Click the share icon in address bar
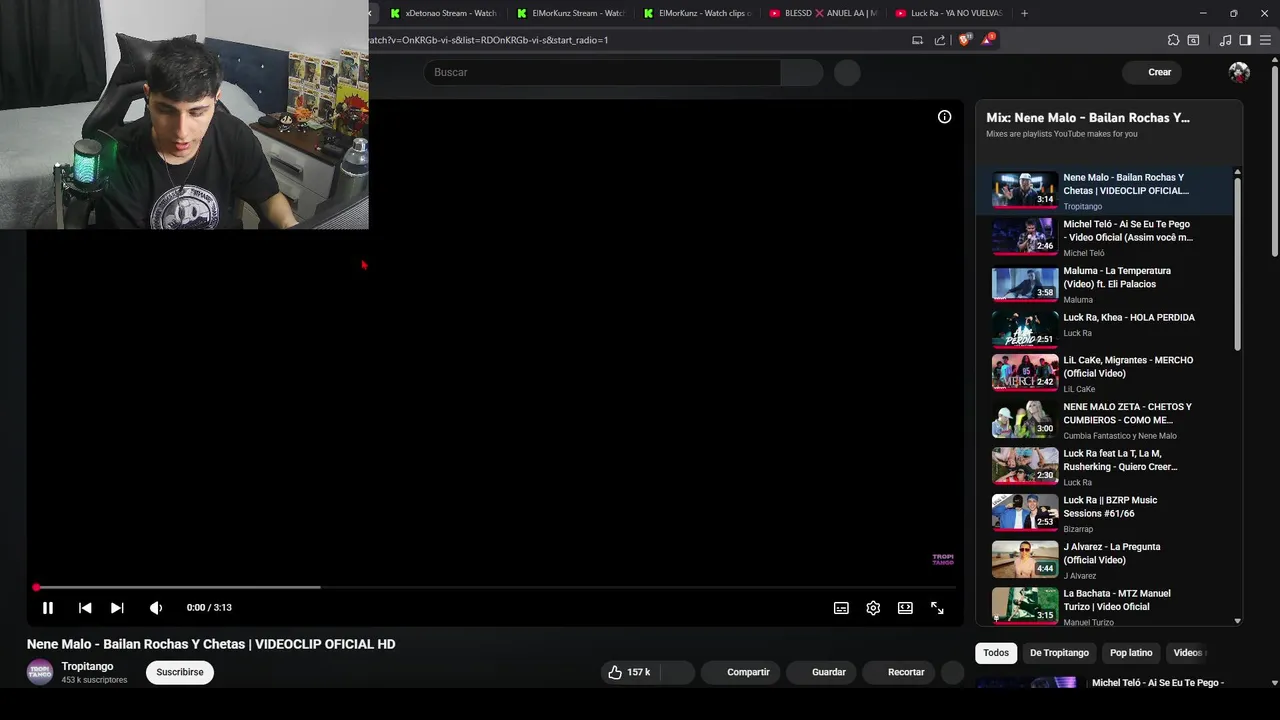1280x720 pixels. tap(940, 40)
